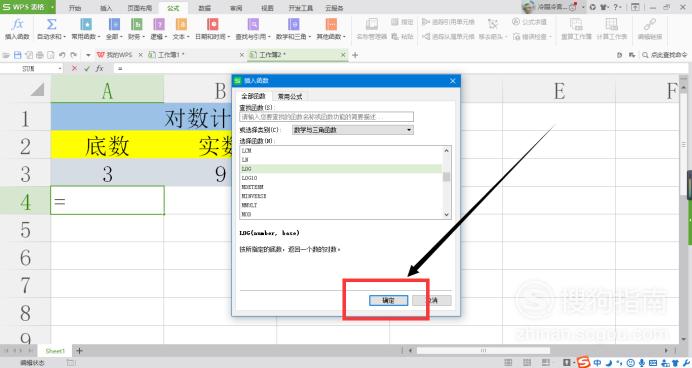This screenshot has width=692, height=368.
Task: Click the 点此查找命令 search box
Action: [x=665, y=55]
